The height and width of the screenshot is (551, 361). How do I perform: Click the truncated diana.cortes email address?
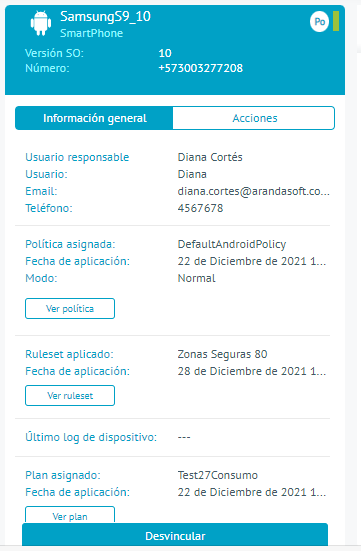[253, 191]
